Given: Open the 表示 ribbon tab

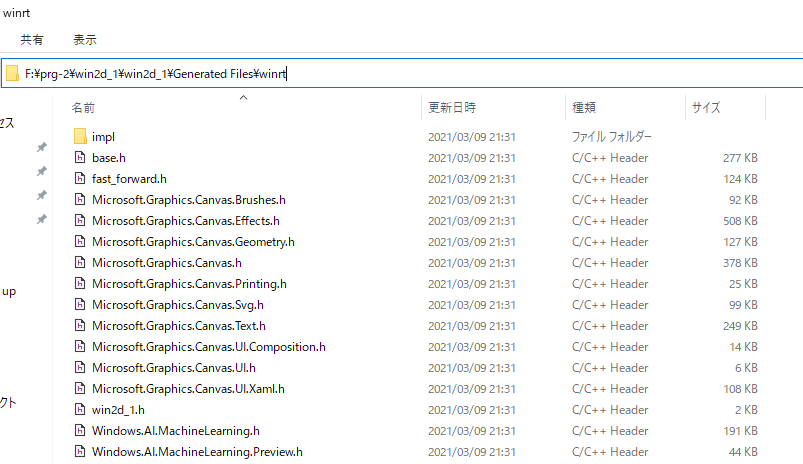Looking at the screenshot, I should tap(84, 39).
